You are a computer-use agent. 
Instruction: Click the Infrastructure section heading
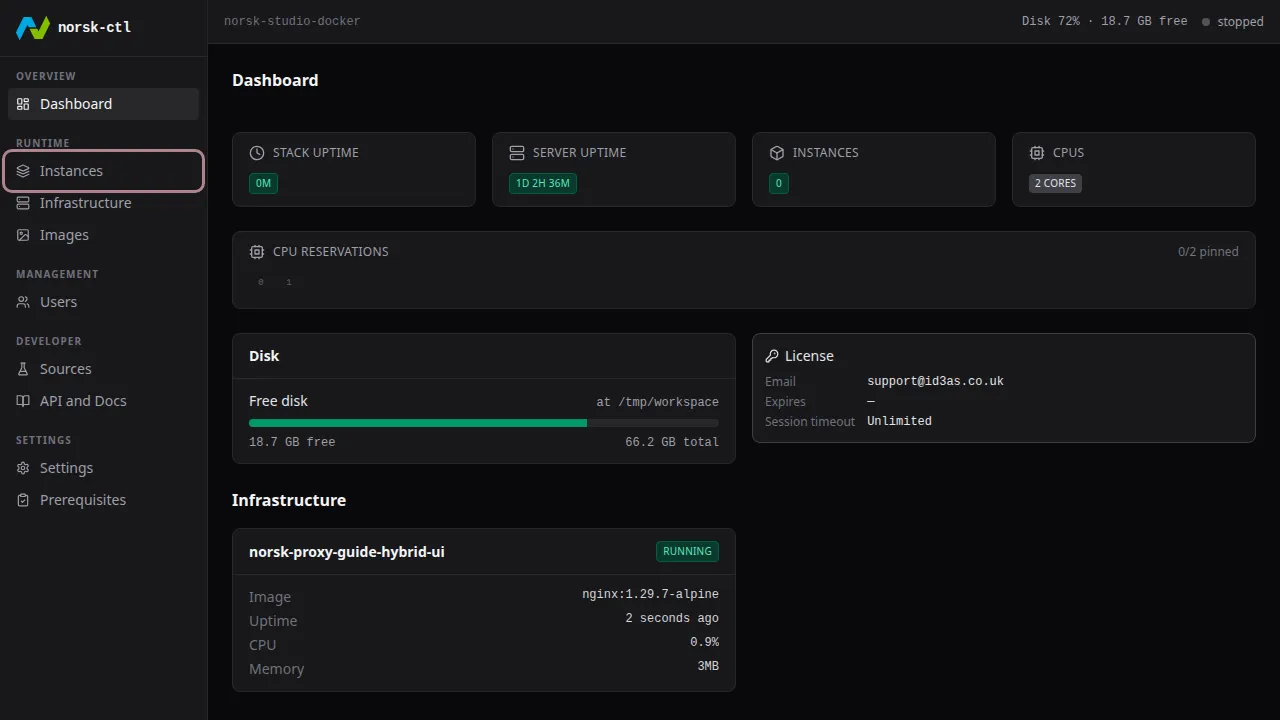coord(289,500)
